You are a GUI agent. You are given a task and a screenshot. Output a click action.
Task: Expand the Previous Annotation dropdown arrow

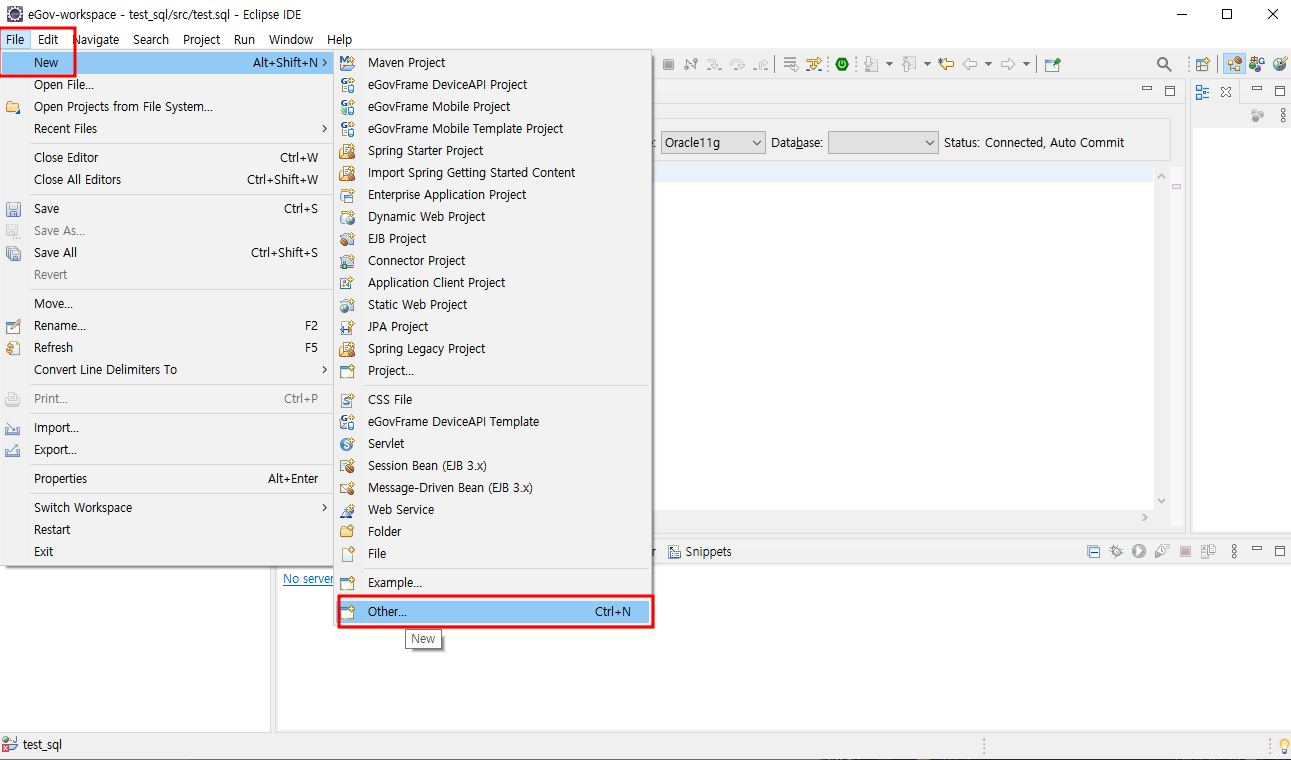[927, 64]
